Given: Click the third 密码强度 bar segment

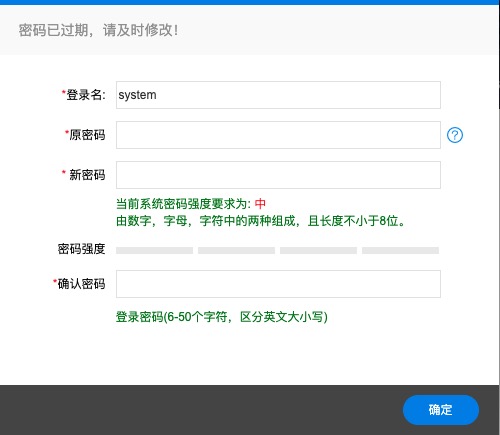Looking at the screenshot, I should click(x=318, y=250).
